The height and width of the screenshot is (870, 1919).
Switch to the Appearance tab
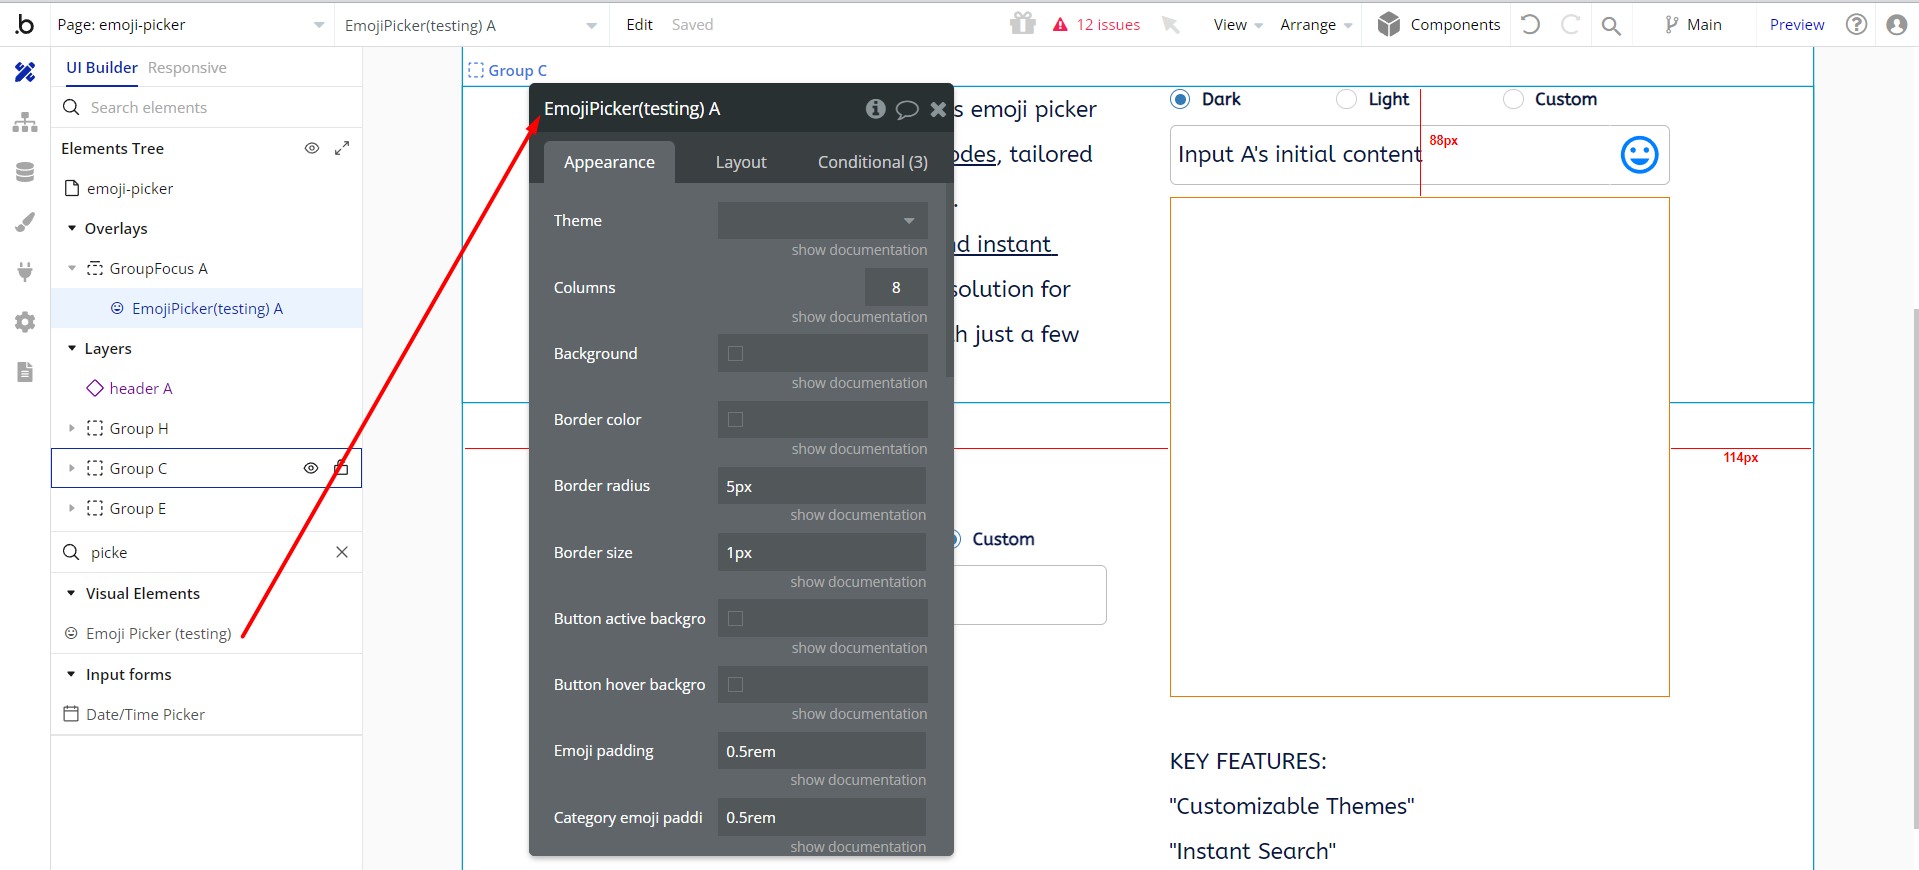tap(609, 162)
